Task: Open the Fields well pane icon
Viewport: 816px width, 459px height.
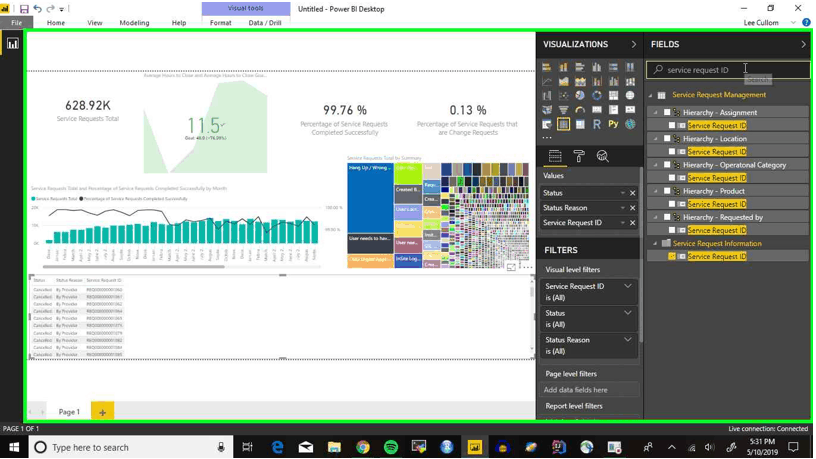Action: [555, 156]
